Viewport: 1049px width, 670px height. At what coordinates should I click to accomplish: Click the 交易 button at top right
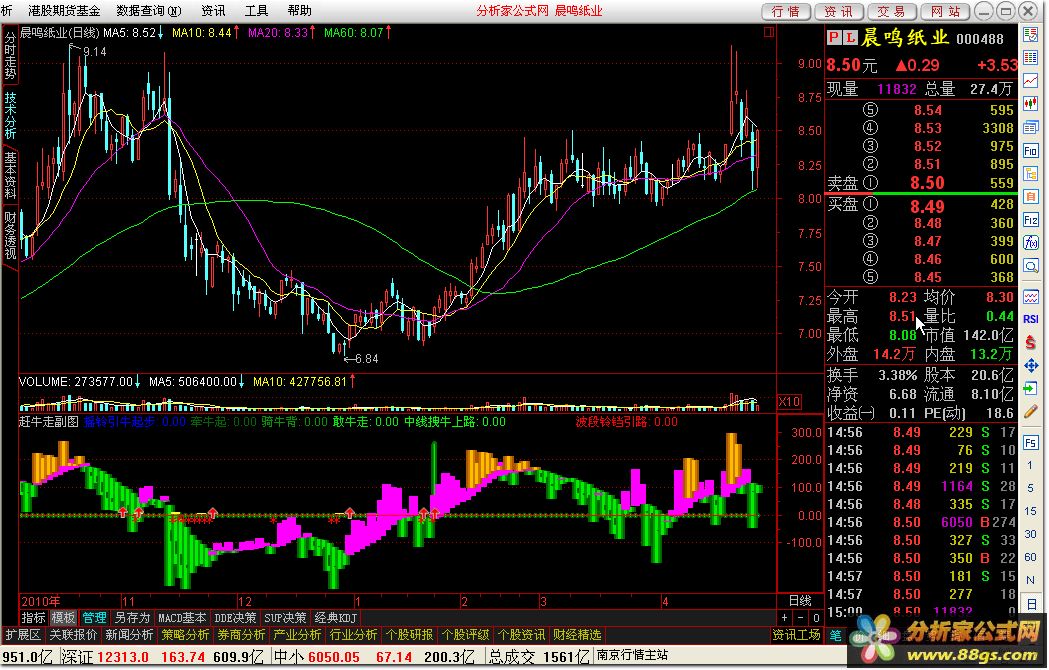[892, 11]
